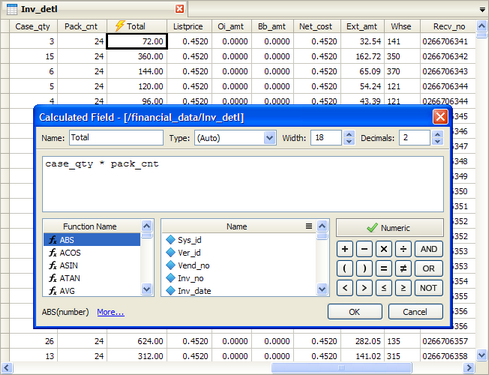The height and width of the screenshot is (375, 489).
Task: Click Function Name list scroll up arrow
Action: point(147,226)
